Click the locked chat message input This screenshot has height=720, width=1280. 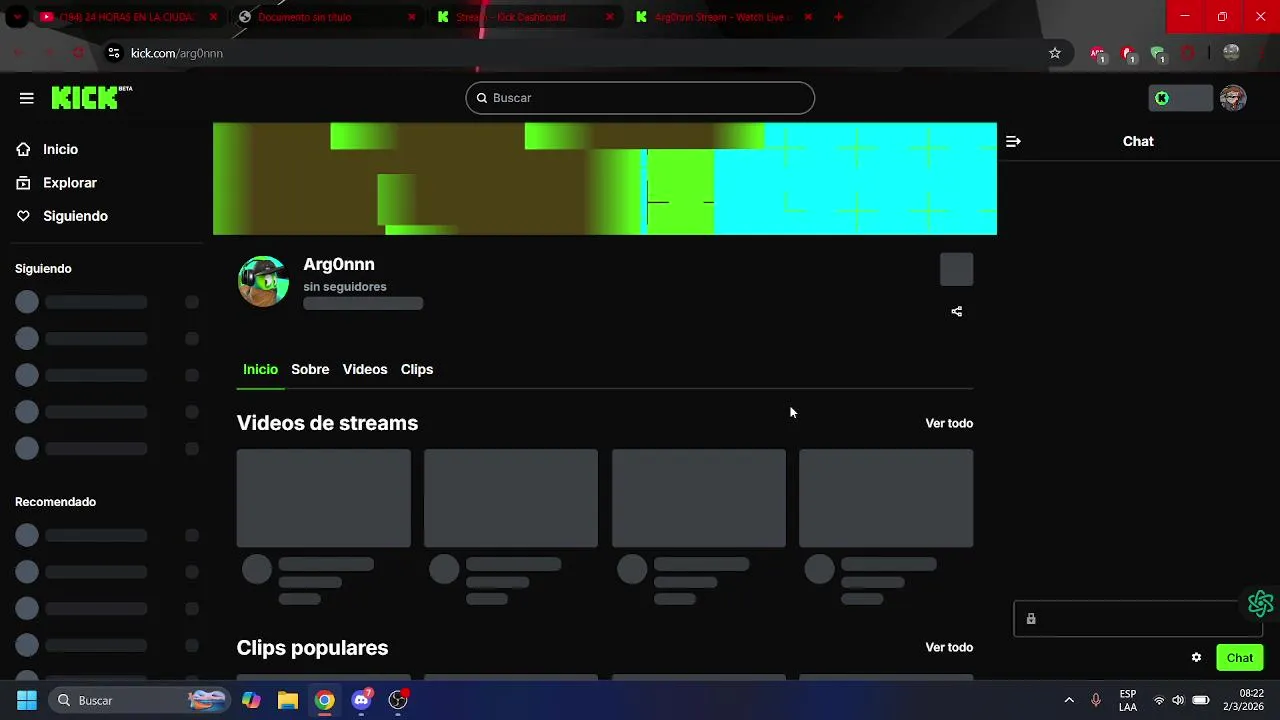[x=1138, y=619]
